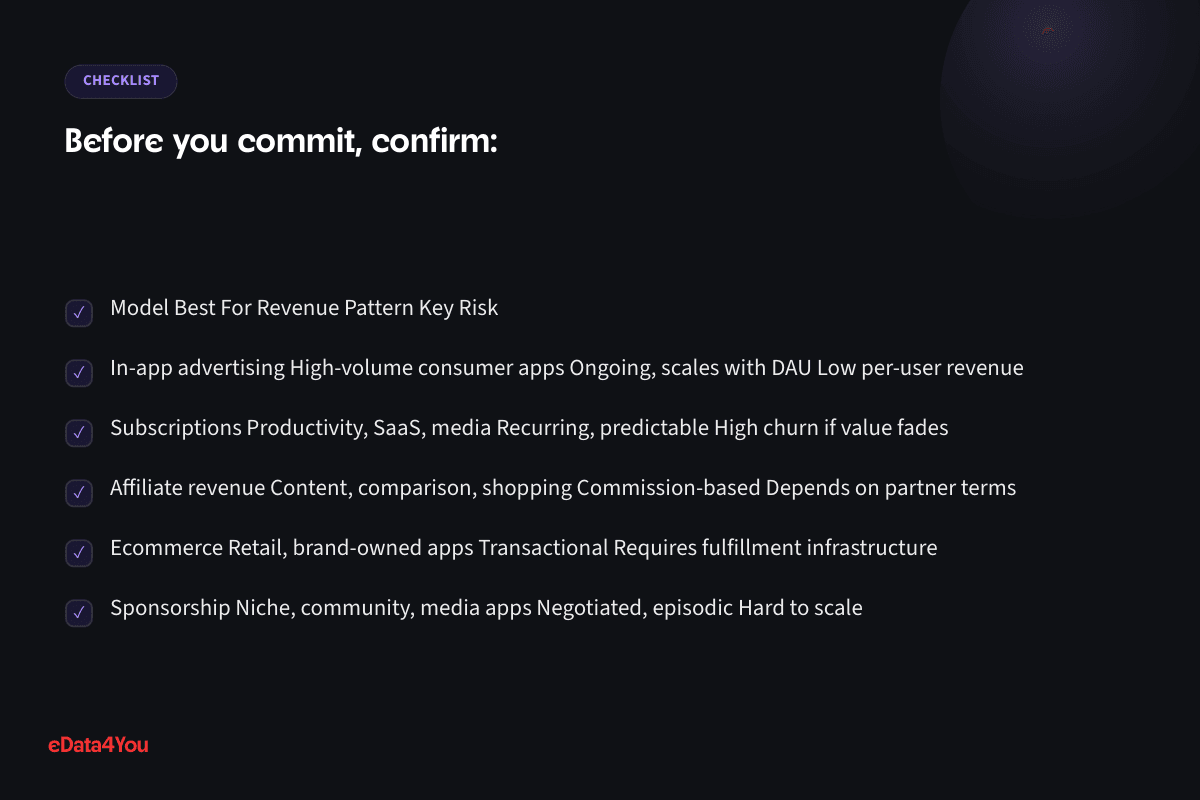
Task: Toggle the checkbox beside Model Best For header row
Action: [79, 313]
